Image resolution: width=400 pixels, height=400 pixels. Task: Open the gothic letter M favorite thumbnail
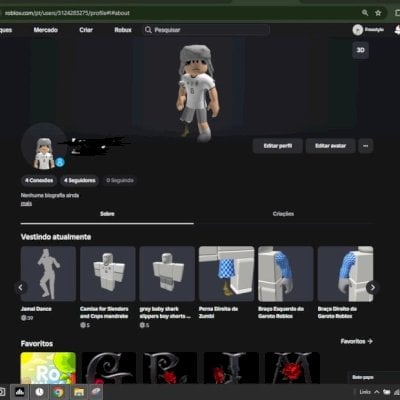292,368
